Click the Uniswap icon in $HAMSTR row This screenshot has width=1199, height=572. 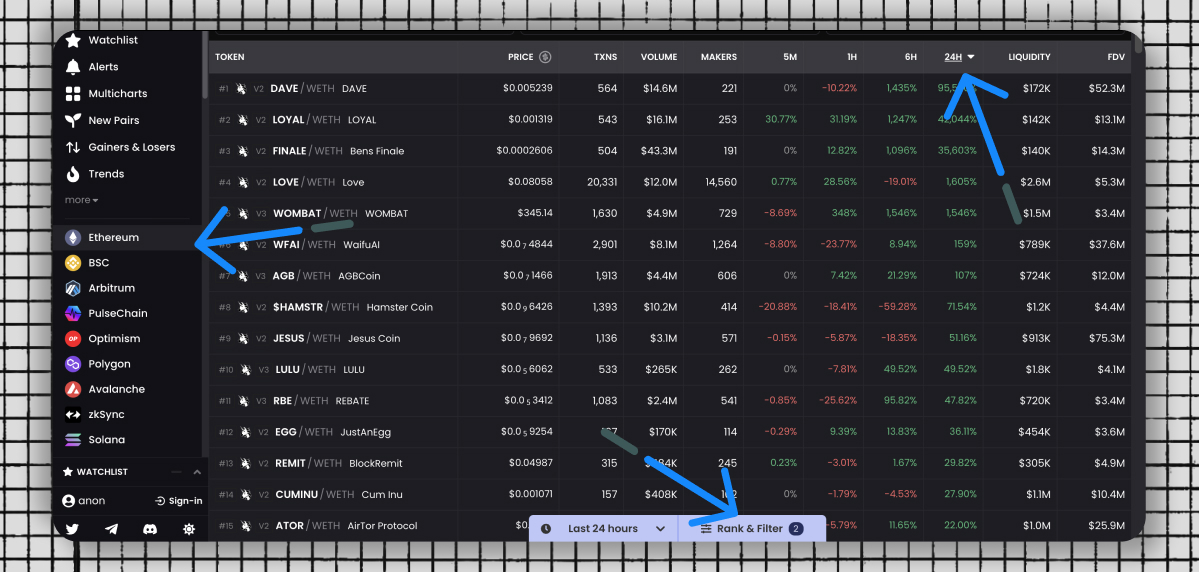243,307
